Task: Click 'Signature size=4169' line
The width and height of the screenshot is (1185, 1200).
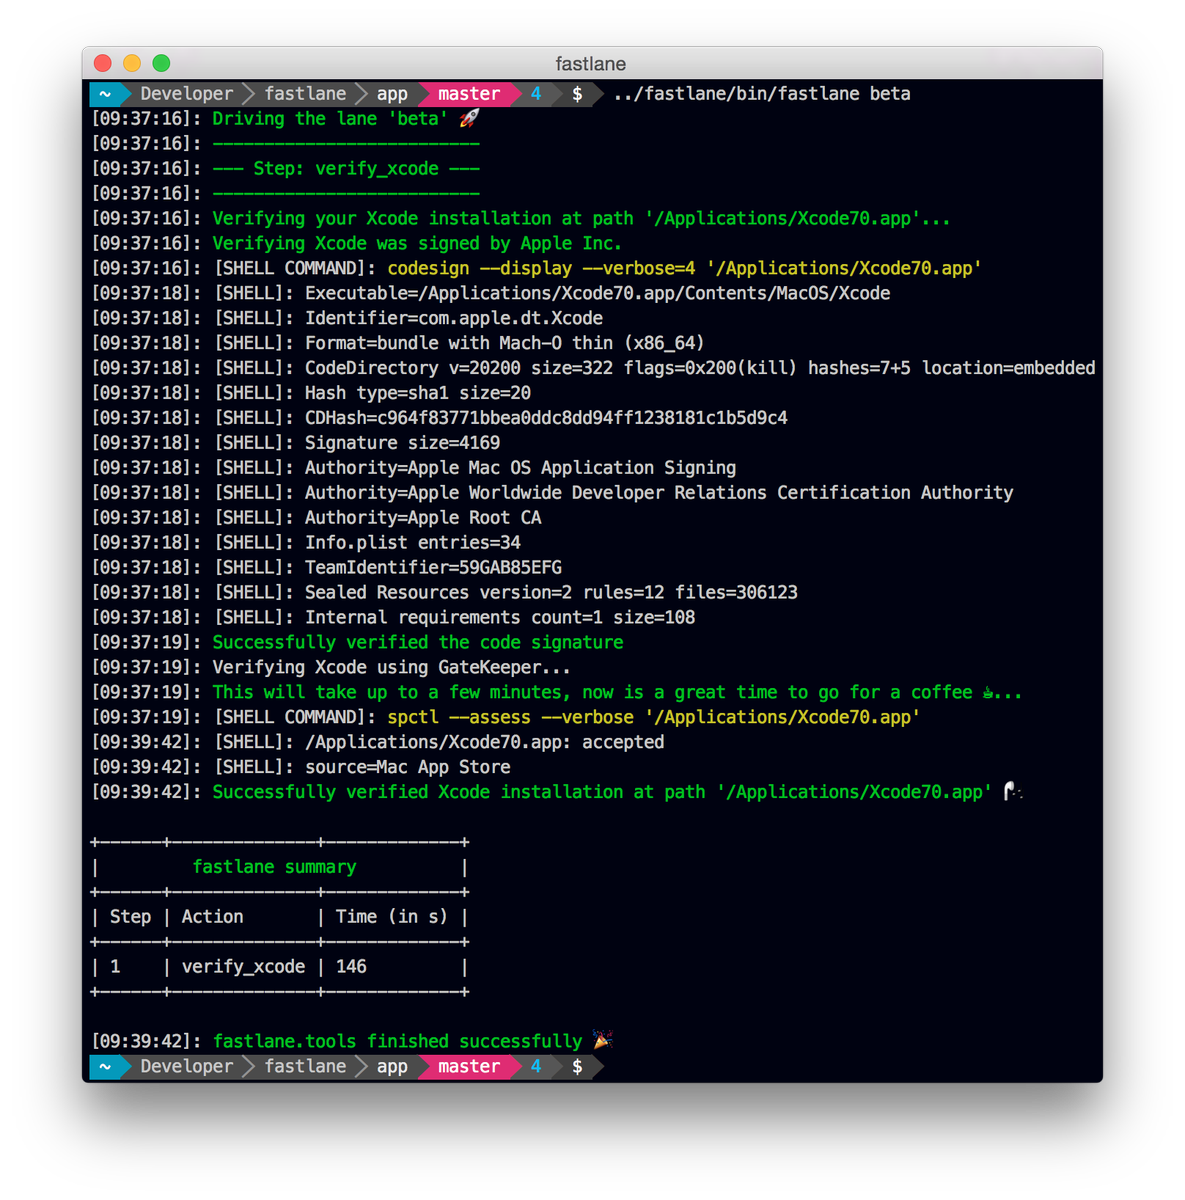Action: (402, 443)
